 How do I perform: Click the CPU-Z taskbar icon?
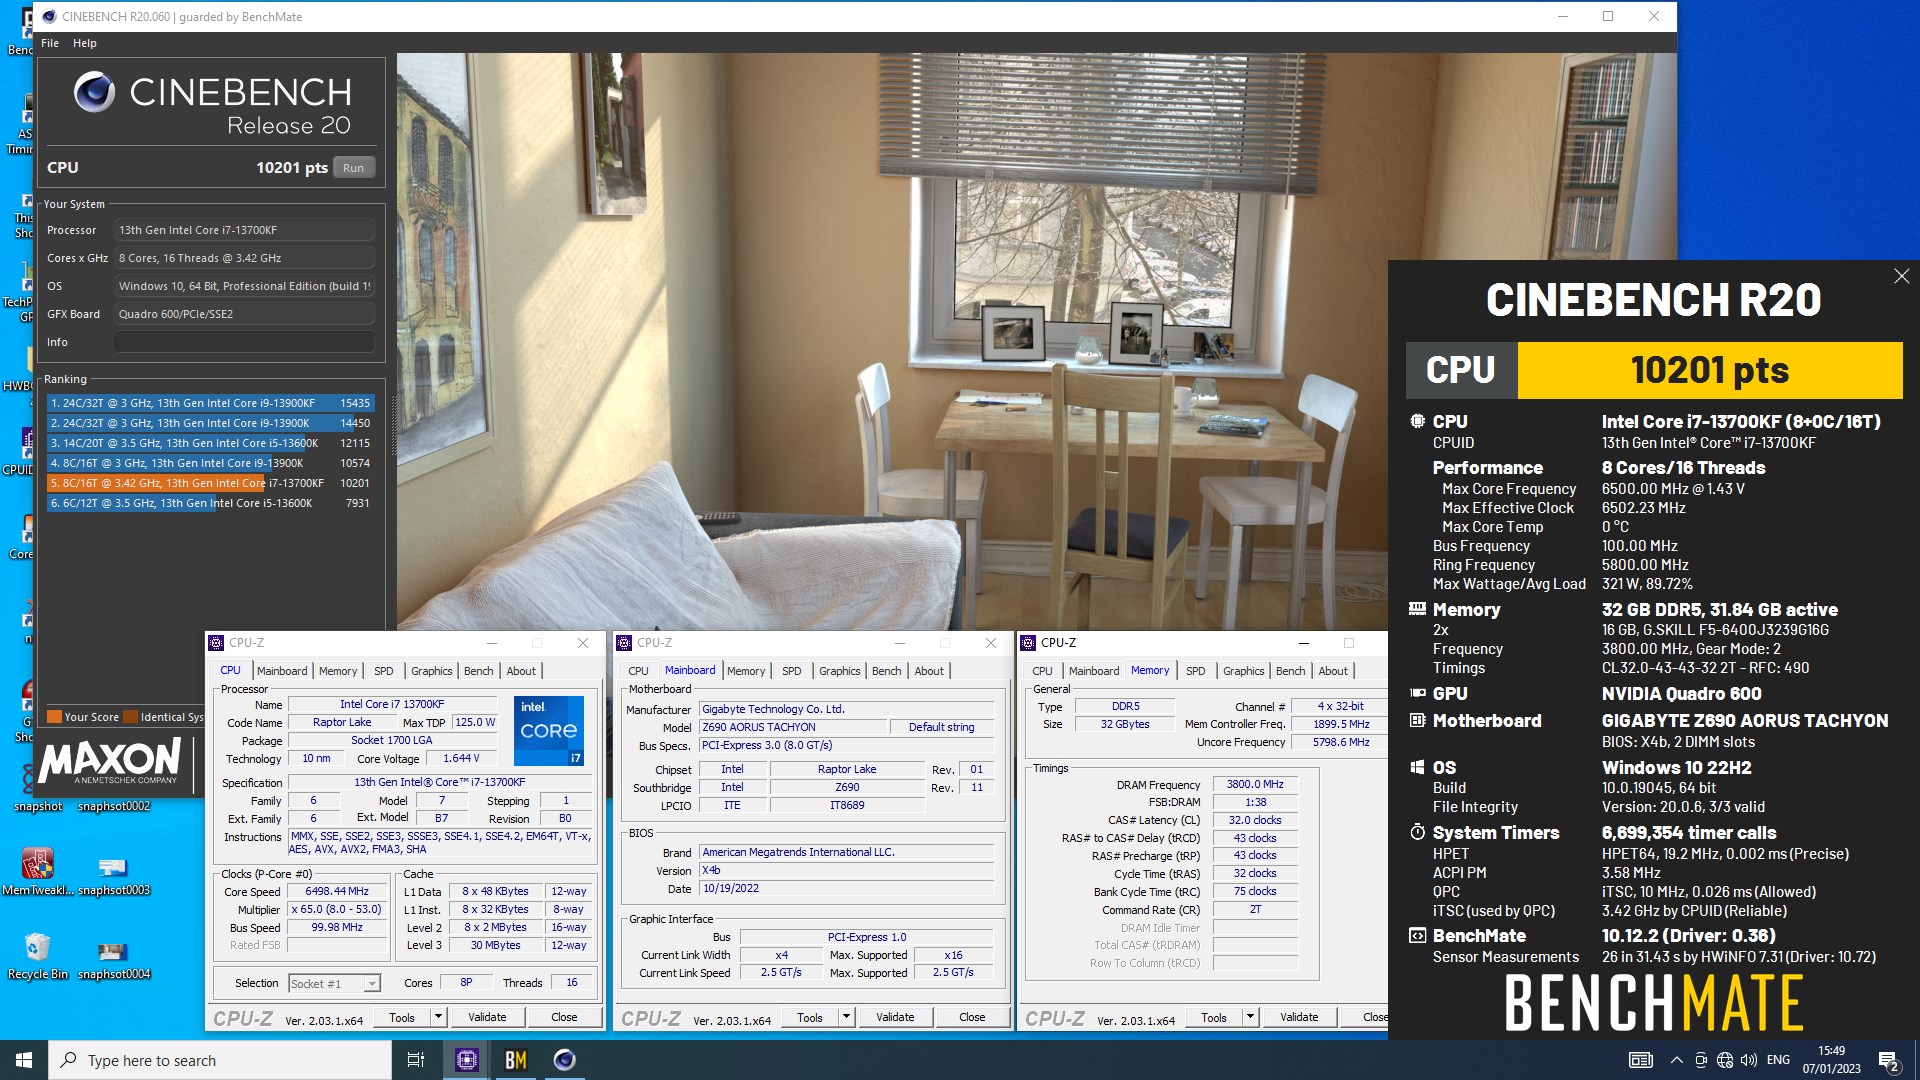[467, 1060]
